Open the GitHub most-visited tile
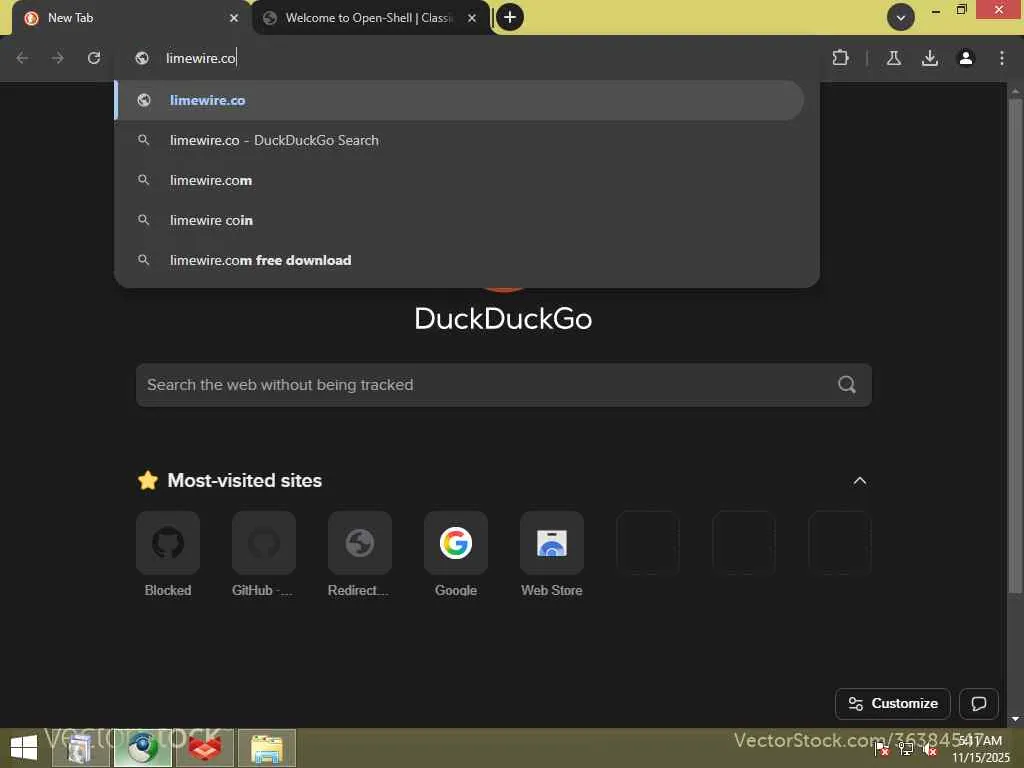Viewport: 1024px width, 768px height. 264,554
